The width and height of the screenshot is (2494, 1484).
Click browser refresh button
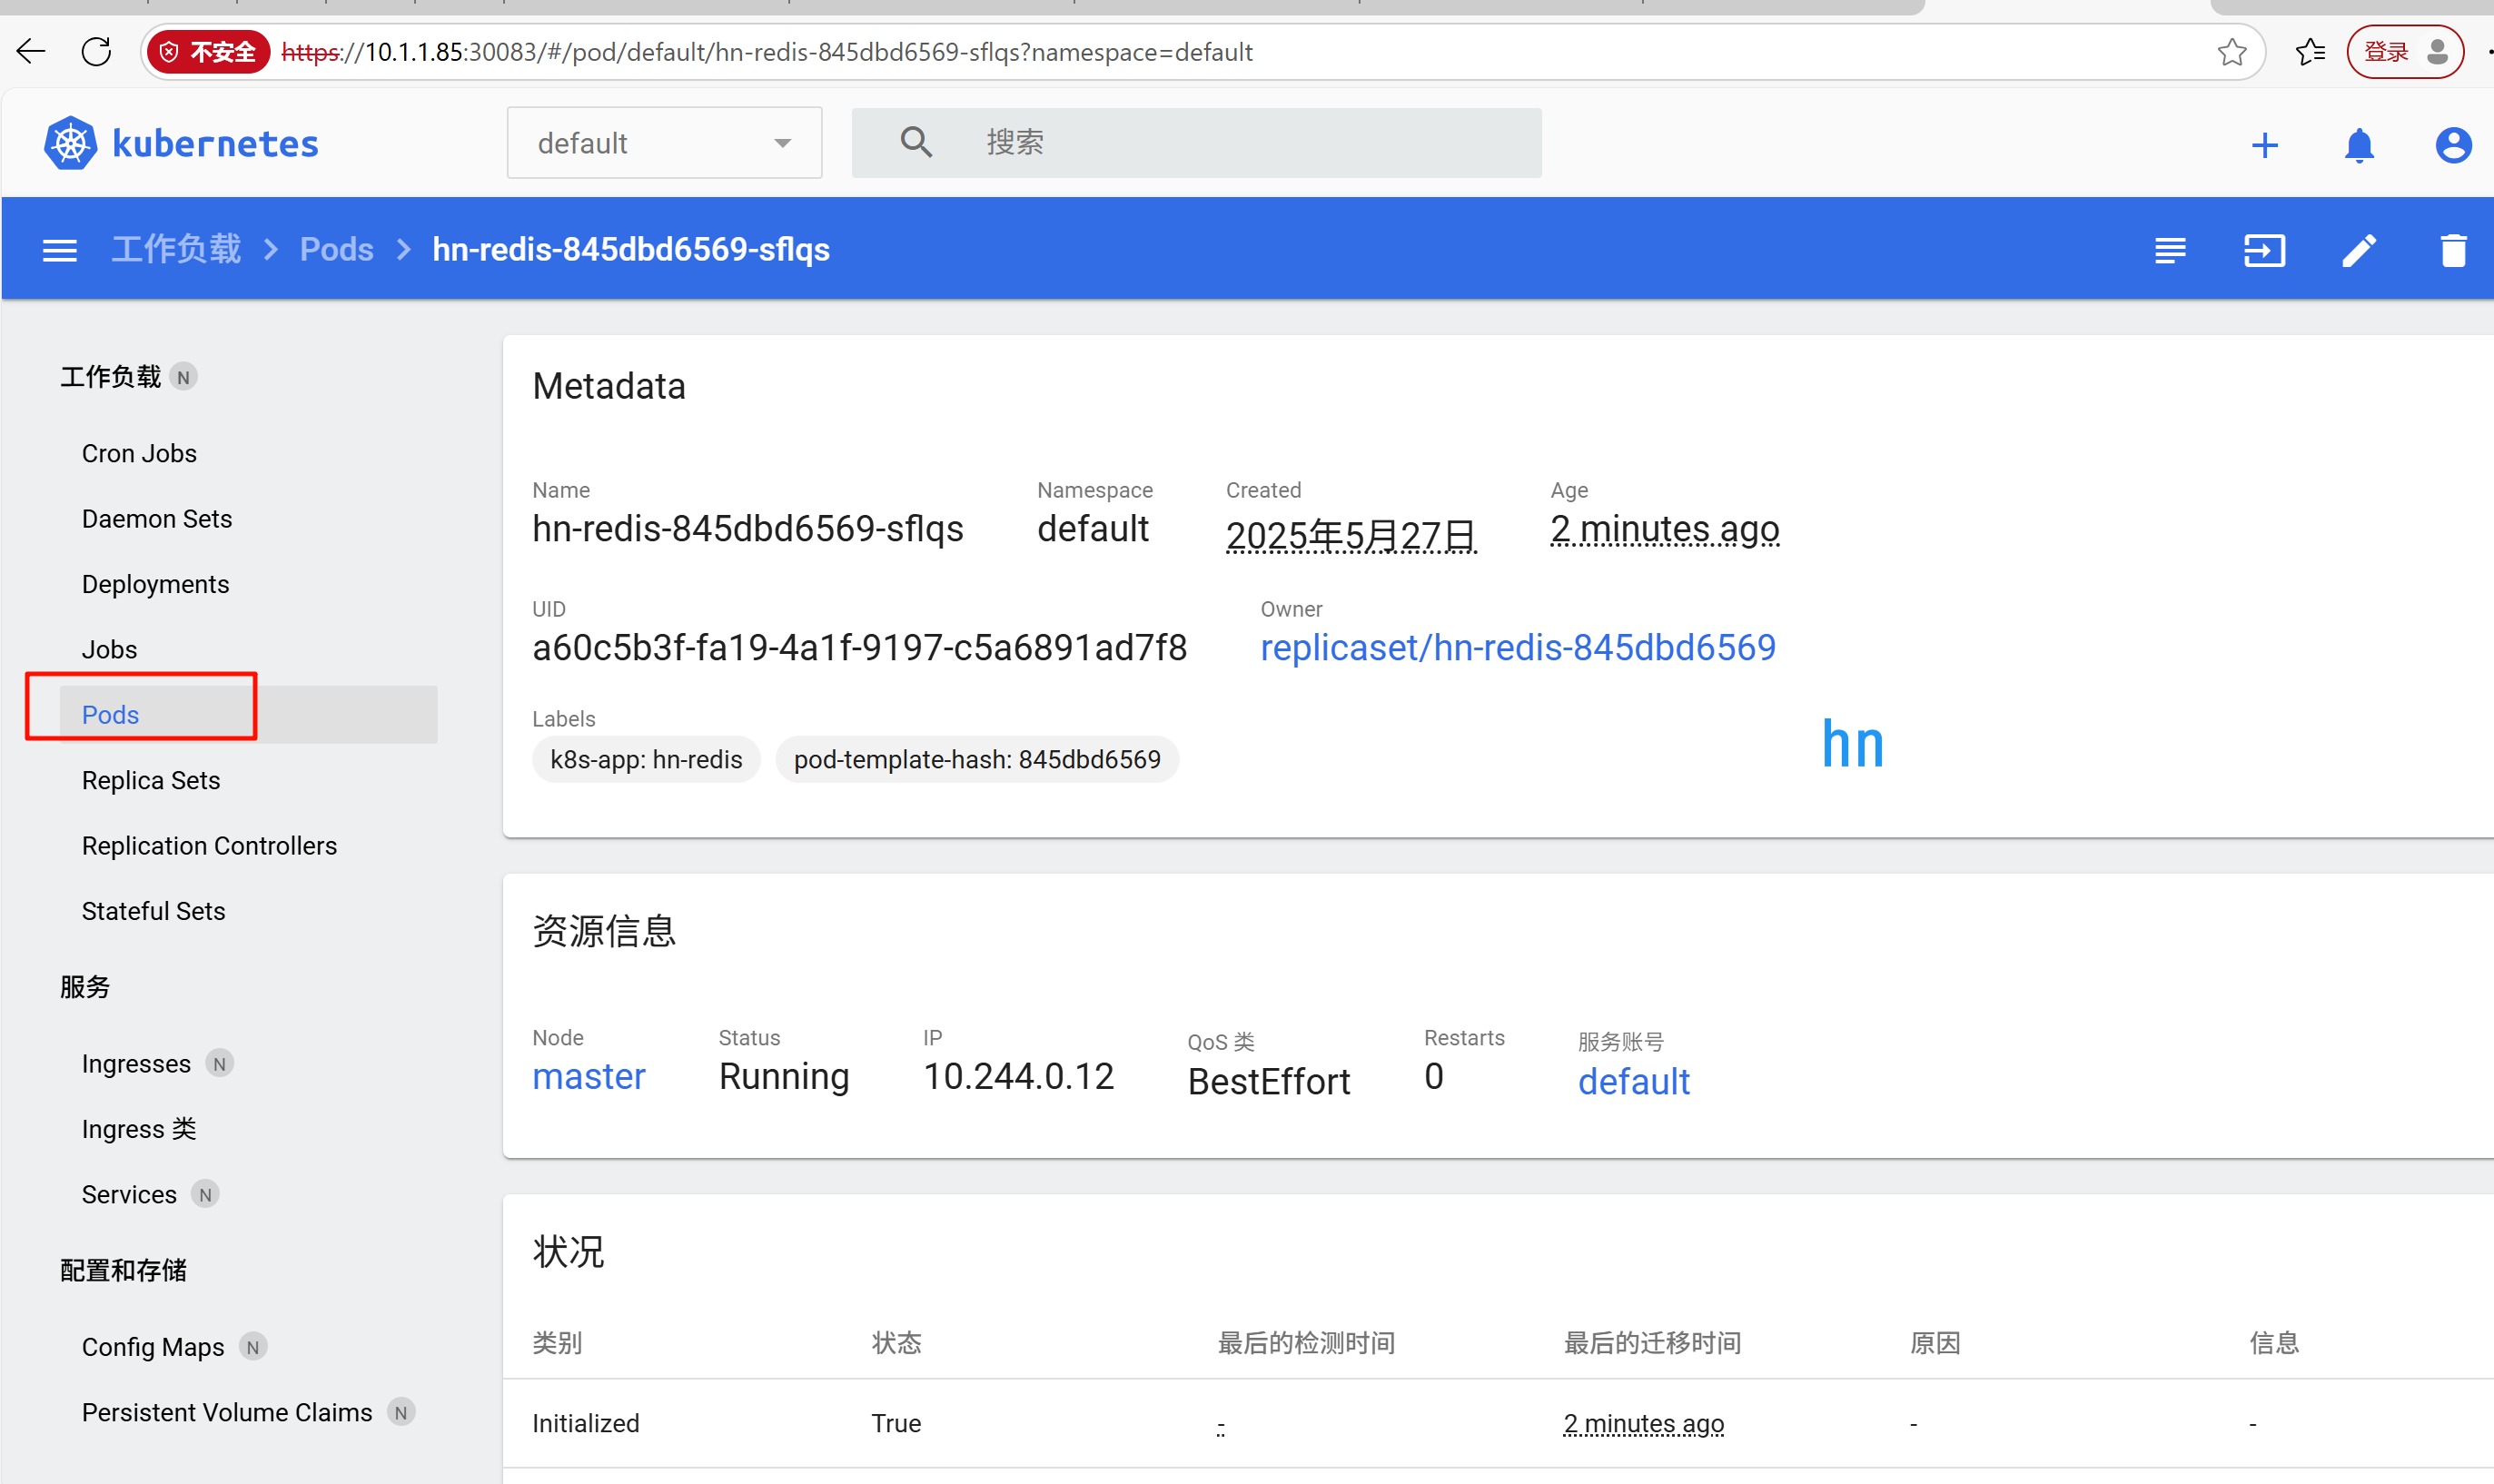96,52
